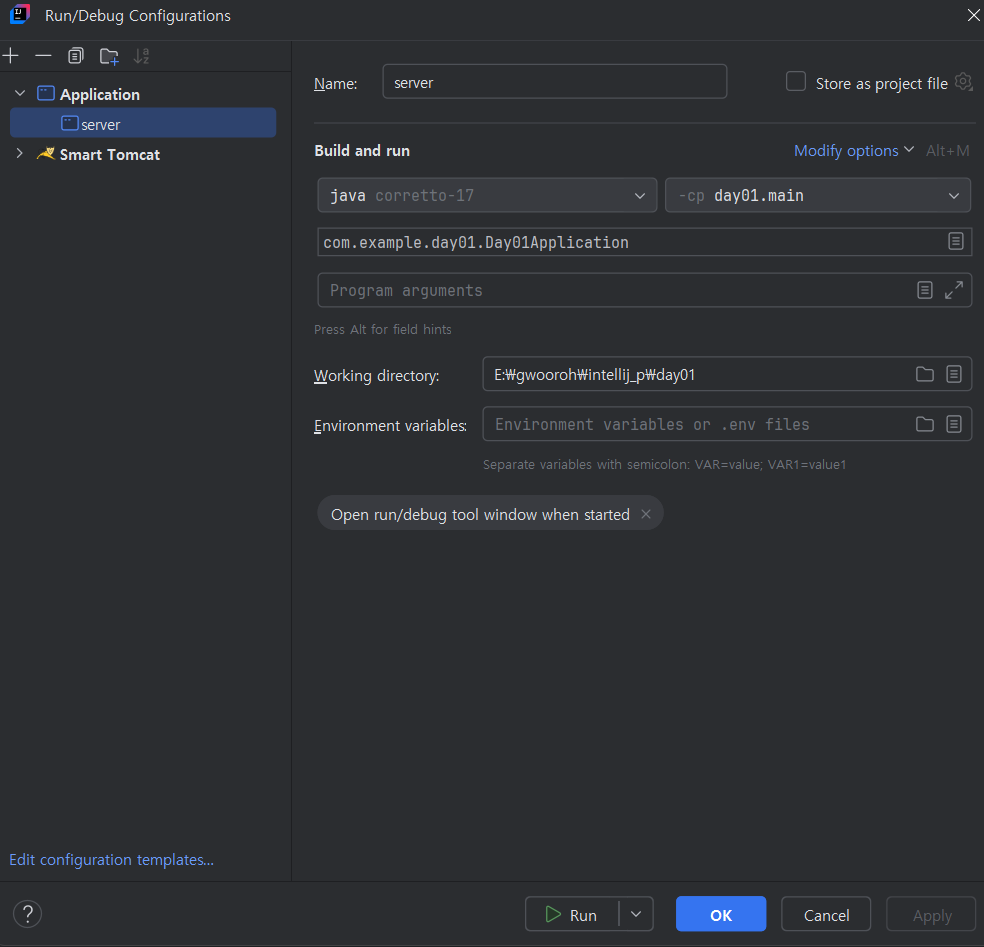Remove the Open run/debug tool window option
This screenshot has width=984, height=947.
[x=646, y=514]
